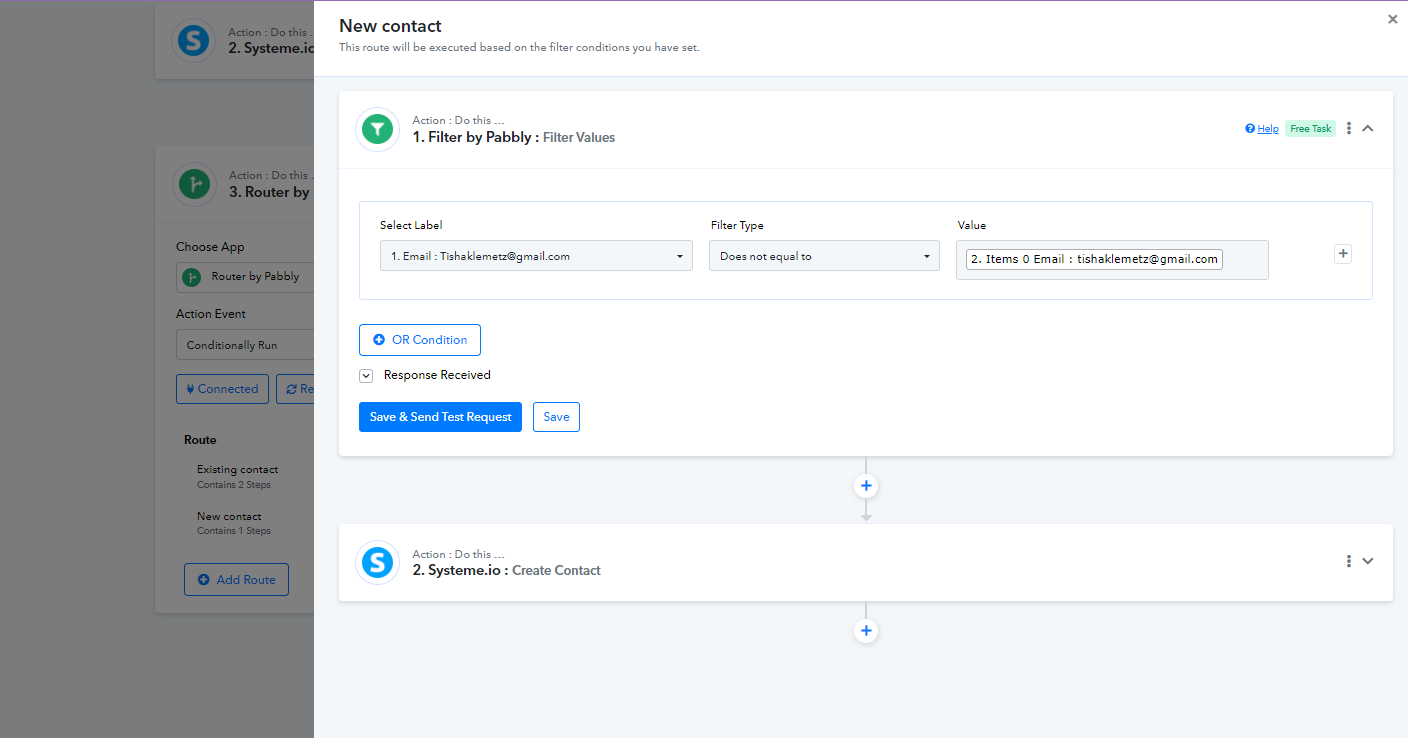1408x738 pixels.
Task: Add step between Filter and Systeme.io
Action: tap(866, 486)
